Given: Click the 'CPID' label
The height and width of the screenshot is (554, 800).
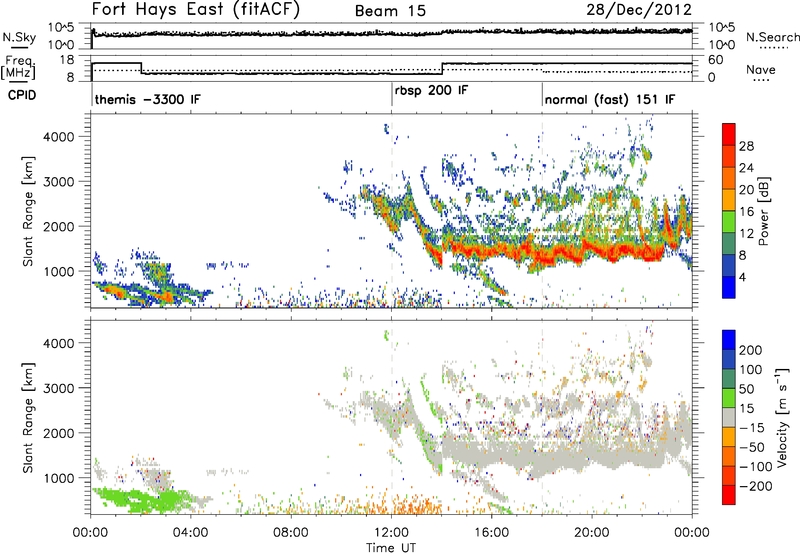Looking at the screenshot, I should point(22,95).
